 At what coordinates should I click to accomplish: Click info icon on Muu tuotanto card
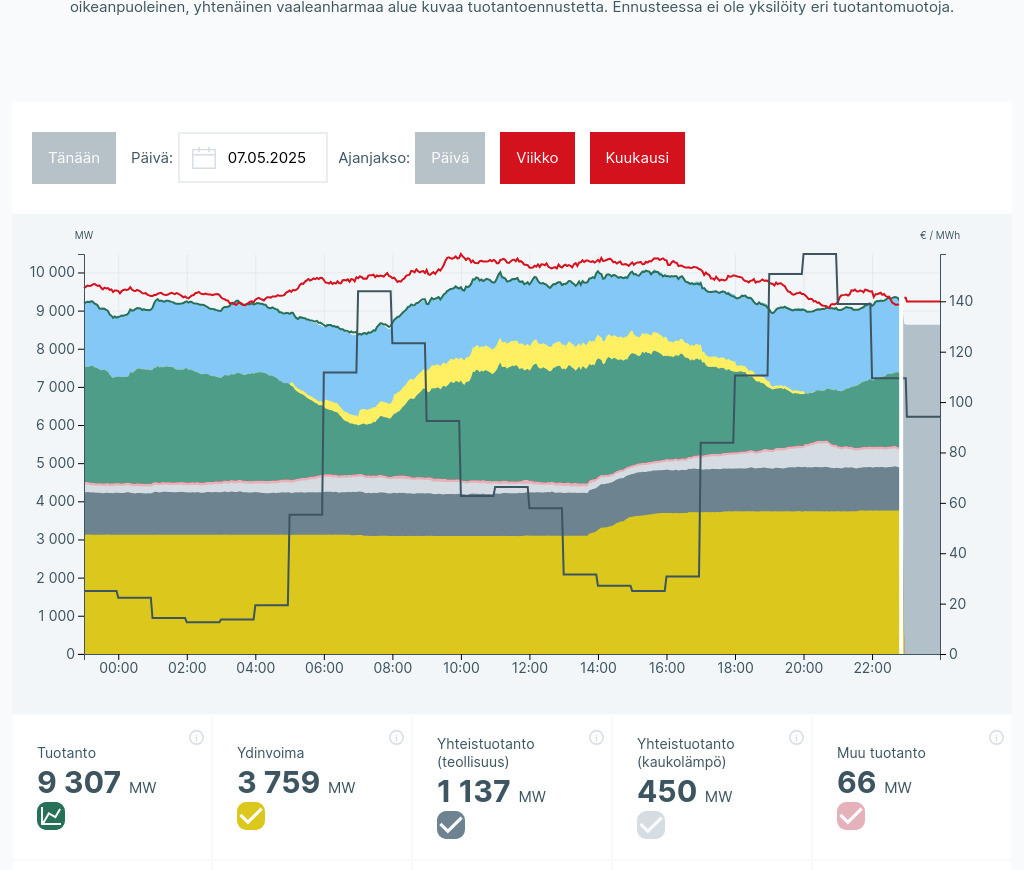(996, 738)
